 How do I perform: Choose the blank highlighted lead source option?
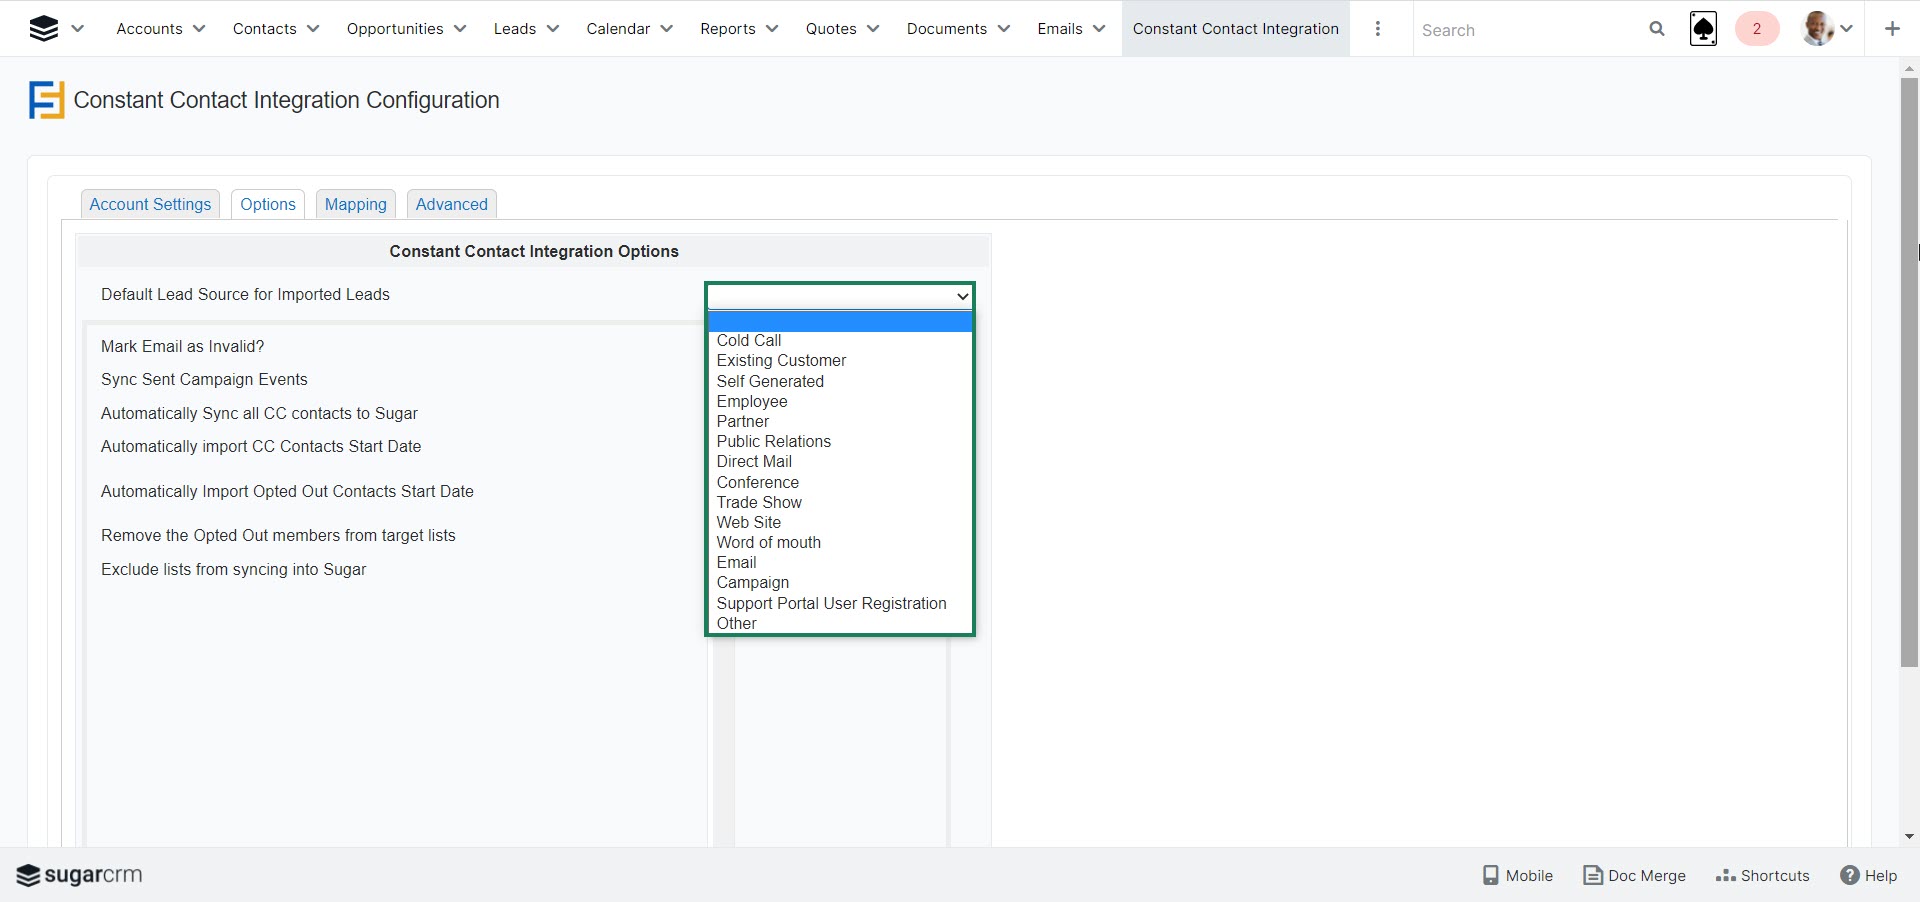840,321
